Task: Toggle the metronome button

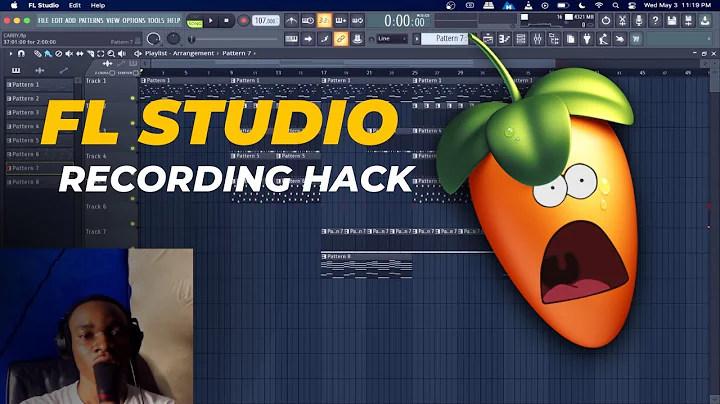Action: (x=291, y=21)
